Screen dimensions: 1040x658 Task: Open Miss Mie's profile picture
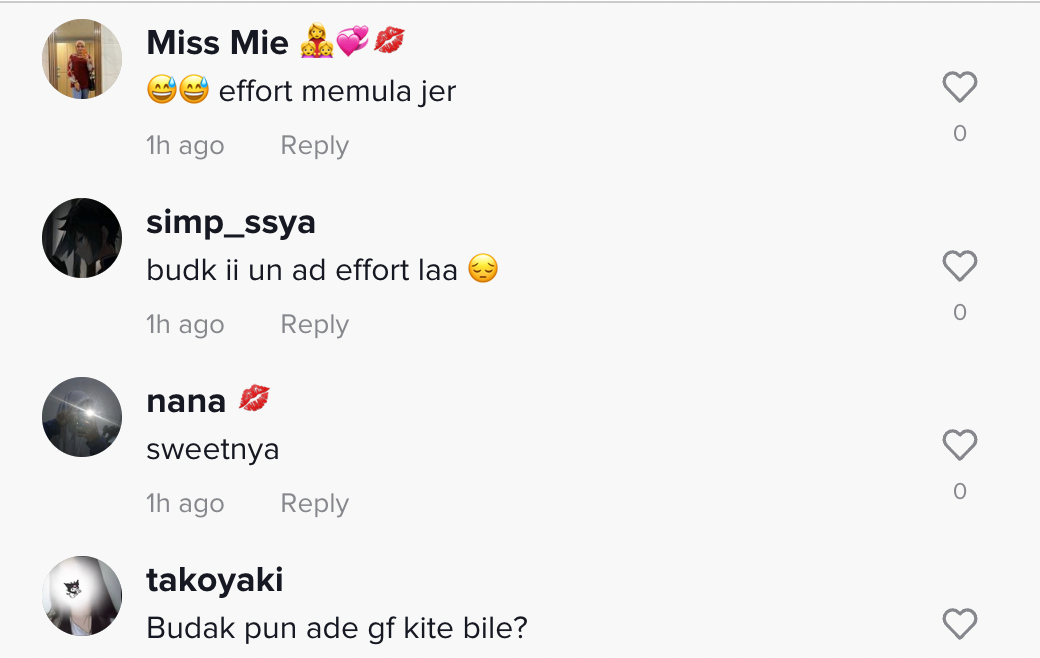(82, 59)
